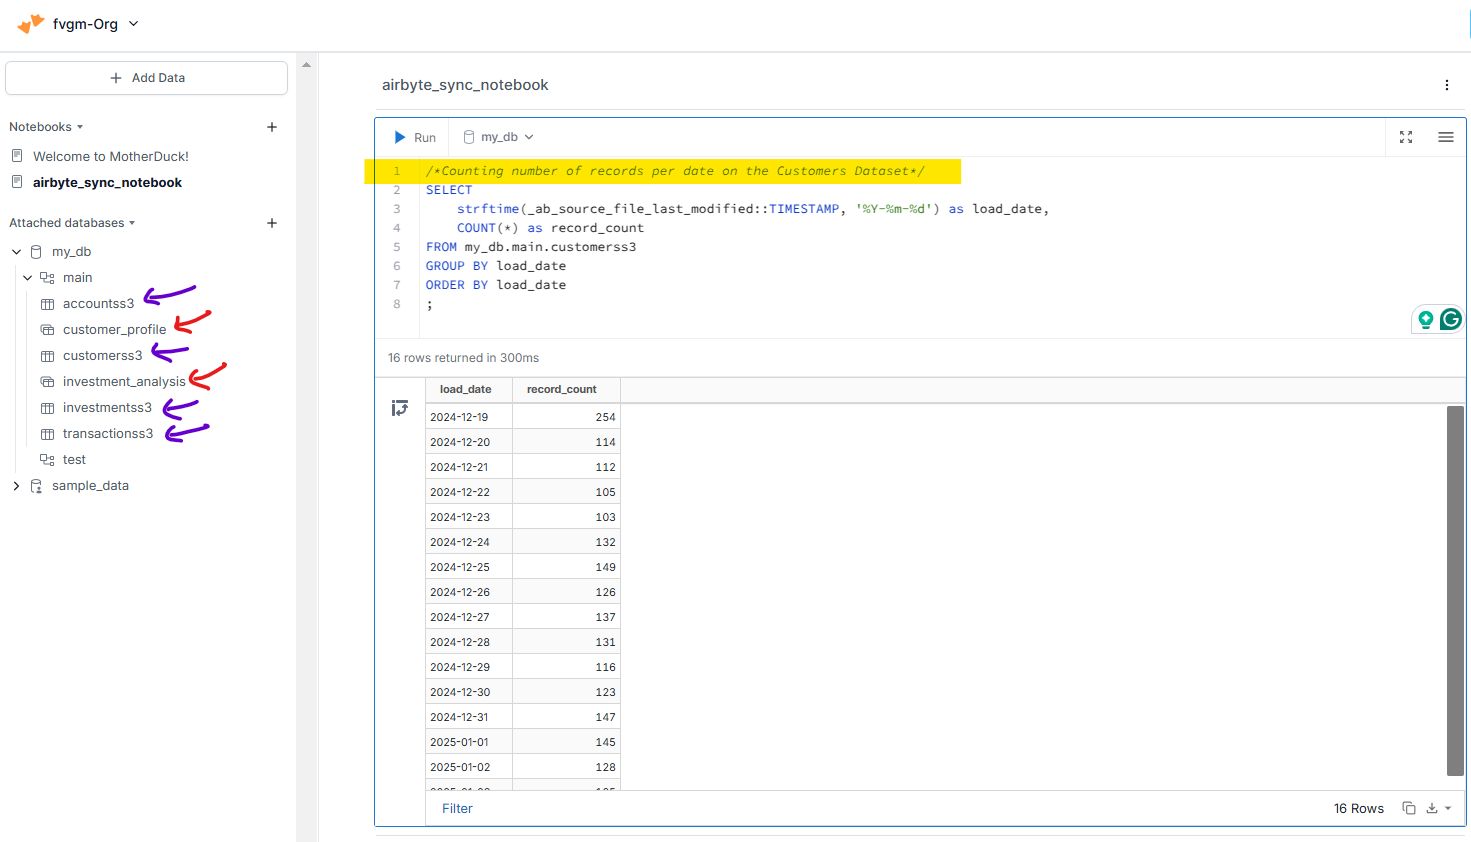The width and height of the screenshot is (1471, 842).
Task: Click the 2024-12-19 date cell
Action: [x=469, y=417]
